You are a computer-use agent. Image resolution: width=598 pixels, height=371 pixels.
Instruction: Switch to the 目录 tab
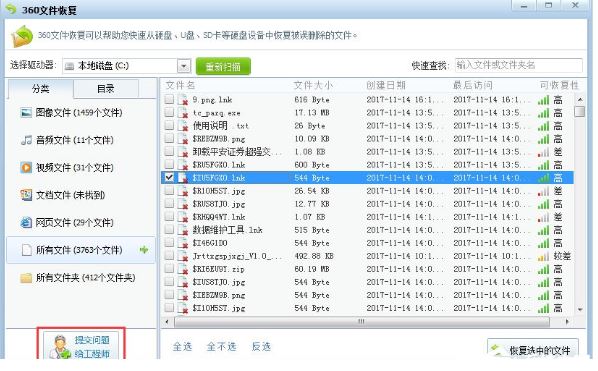pyautogui.click(x=106, y=89)
